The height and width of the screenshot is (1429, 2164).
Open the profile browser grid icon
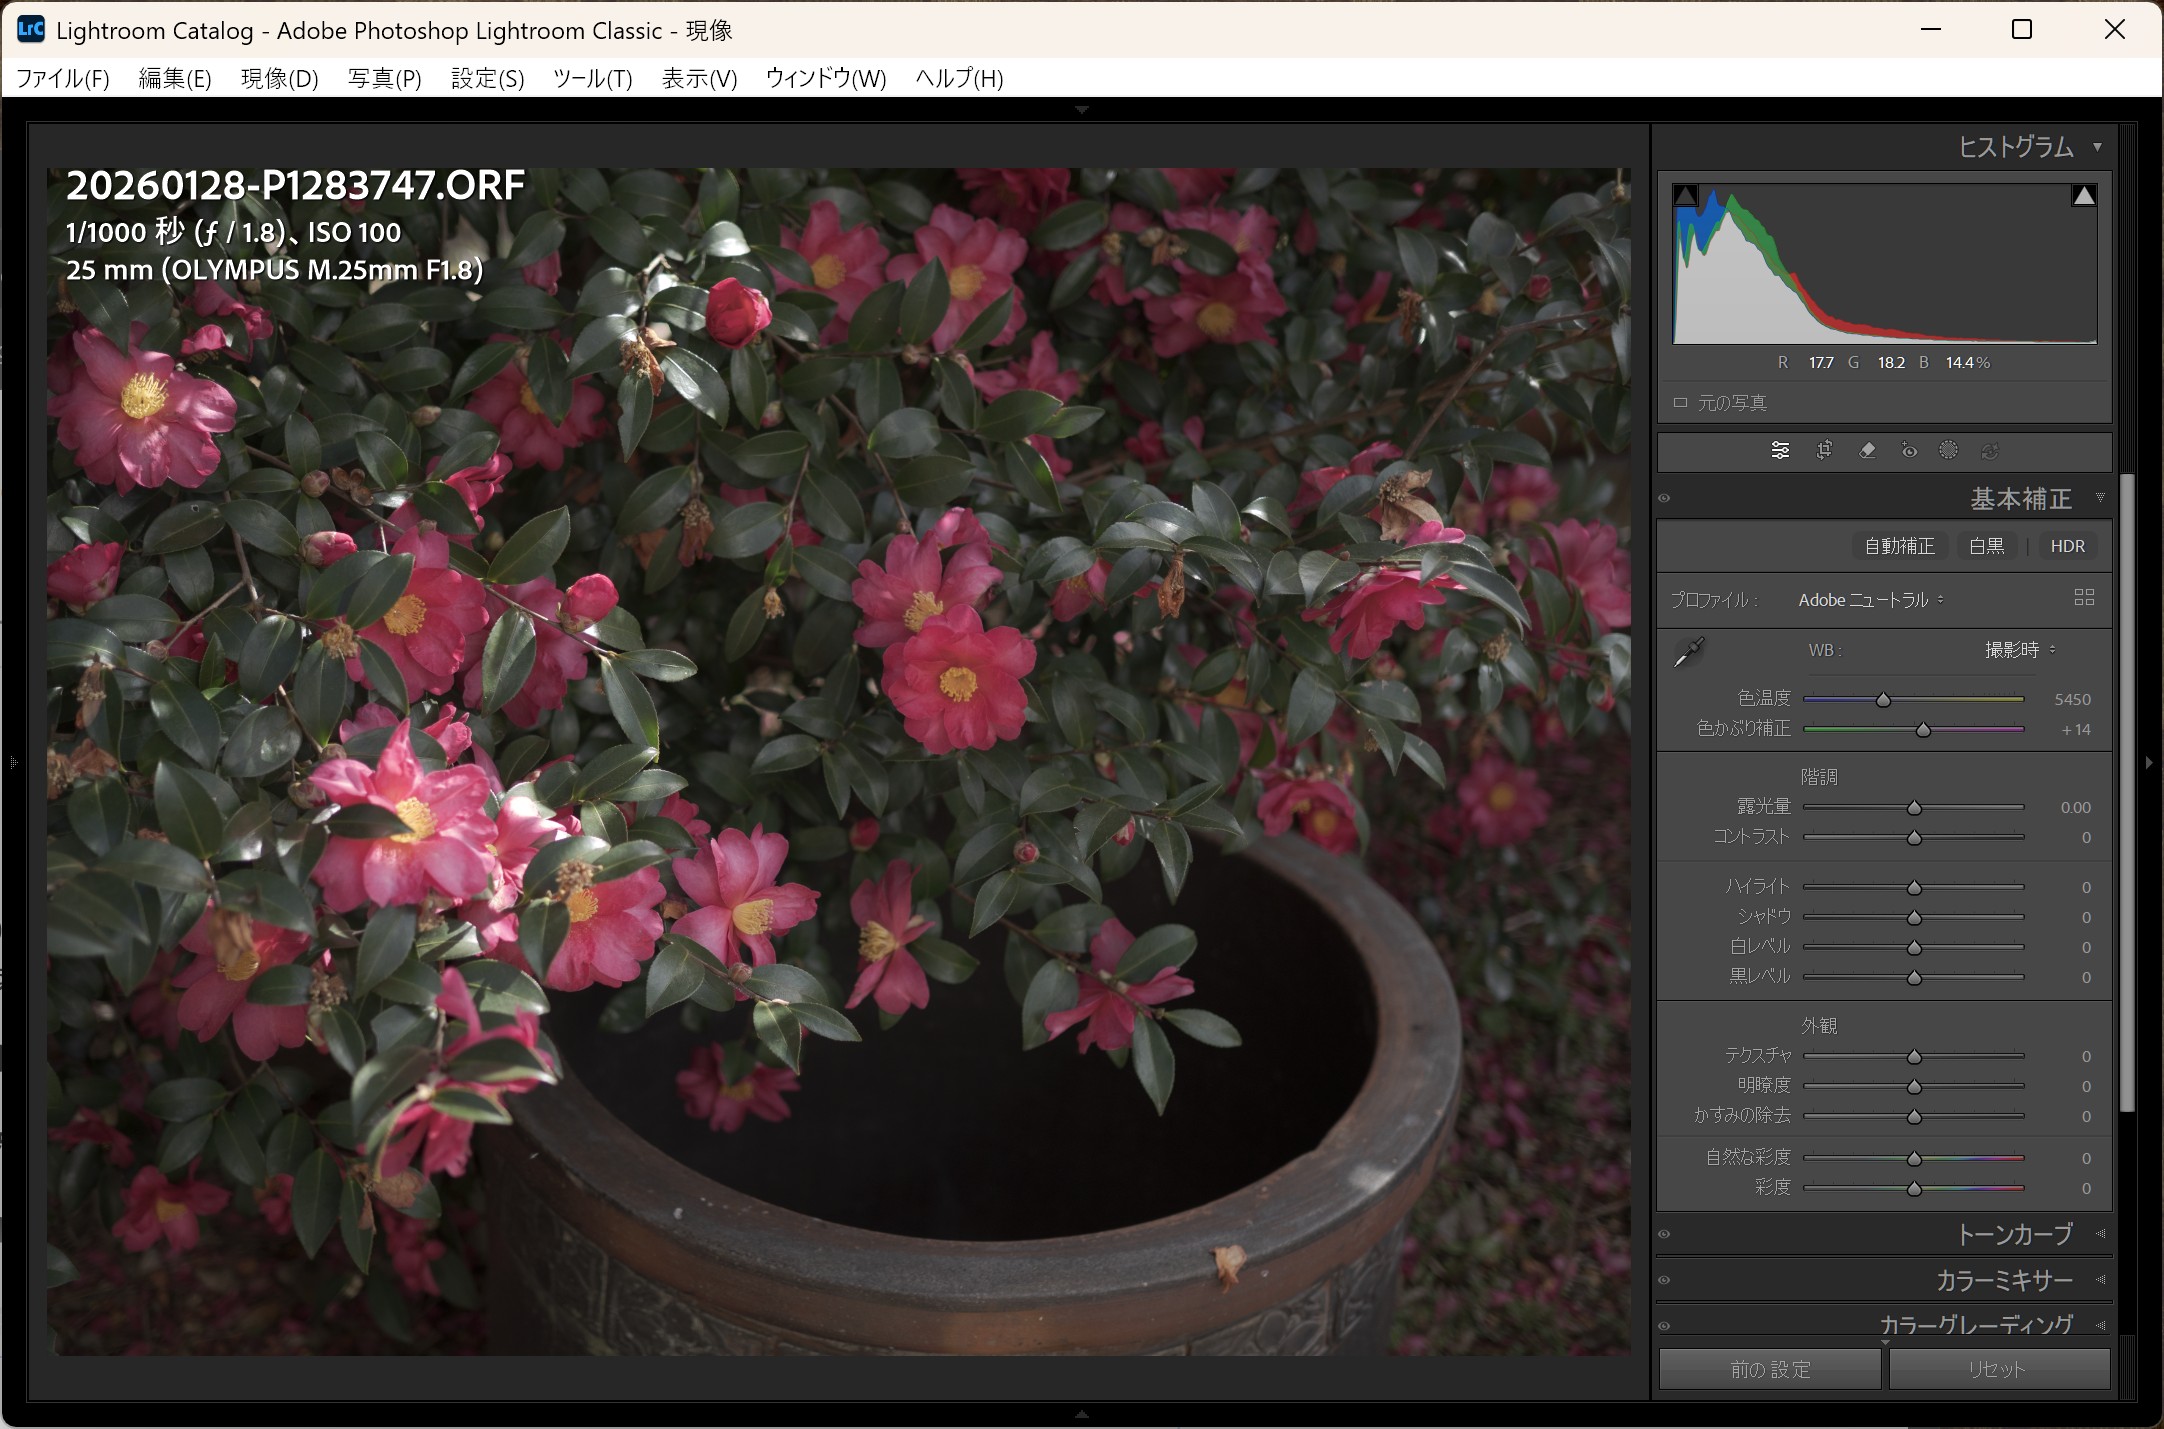point(2084,598)
